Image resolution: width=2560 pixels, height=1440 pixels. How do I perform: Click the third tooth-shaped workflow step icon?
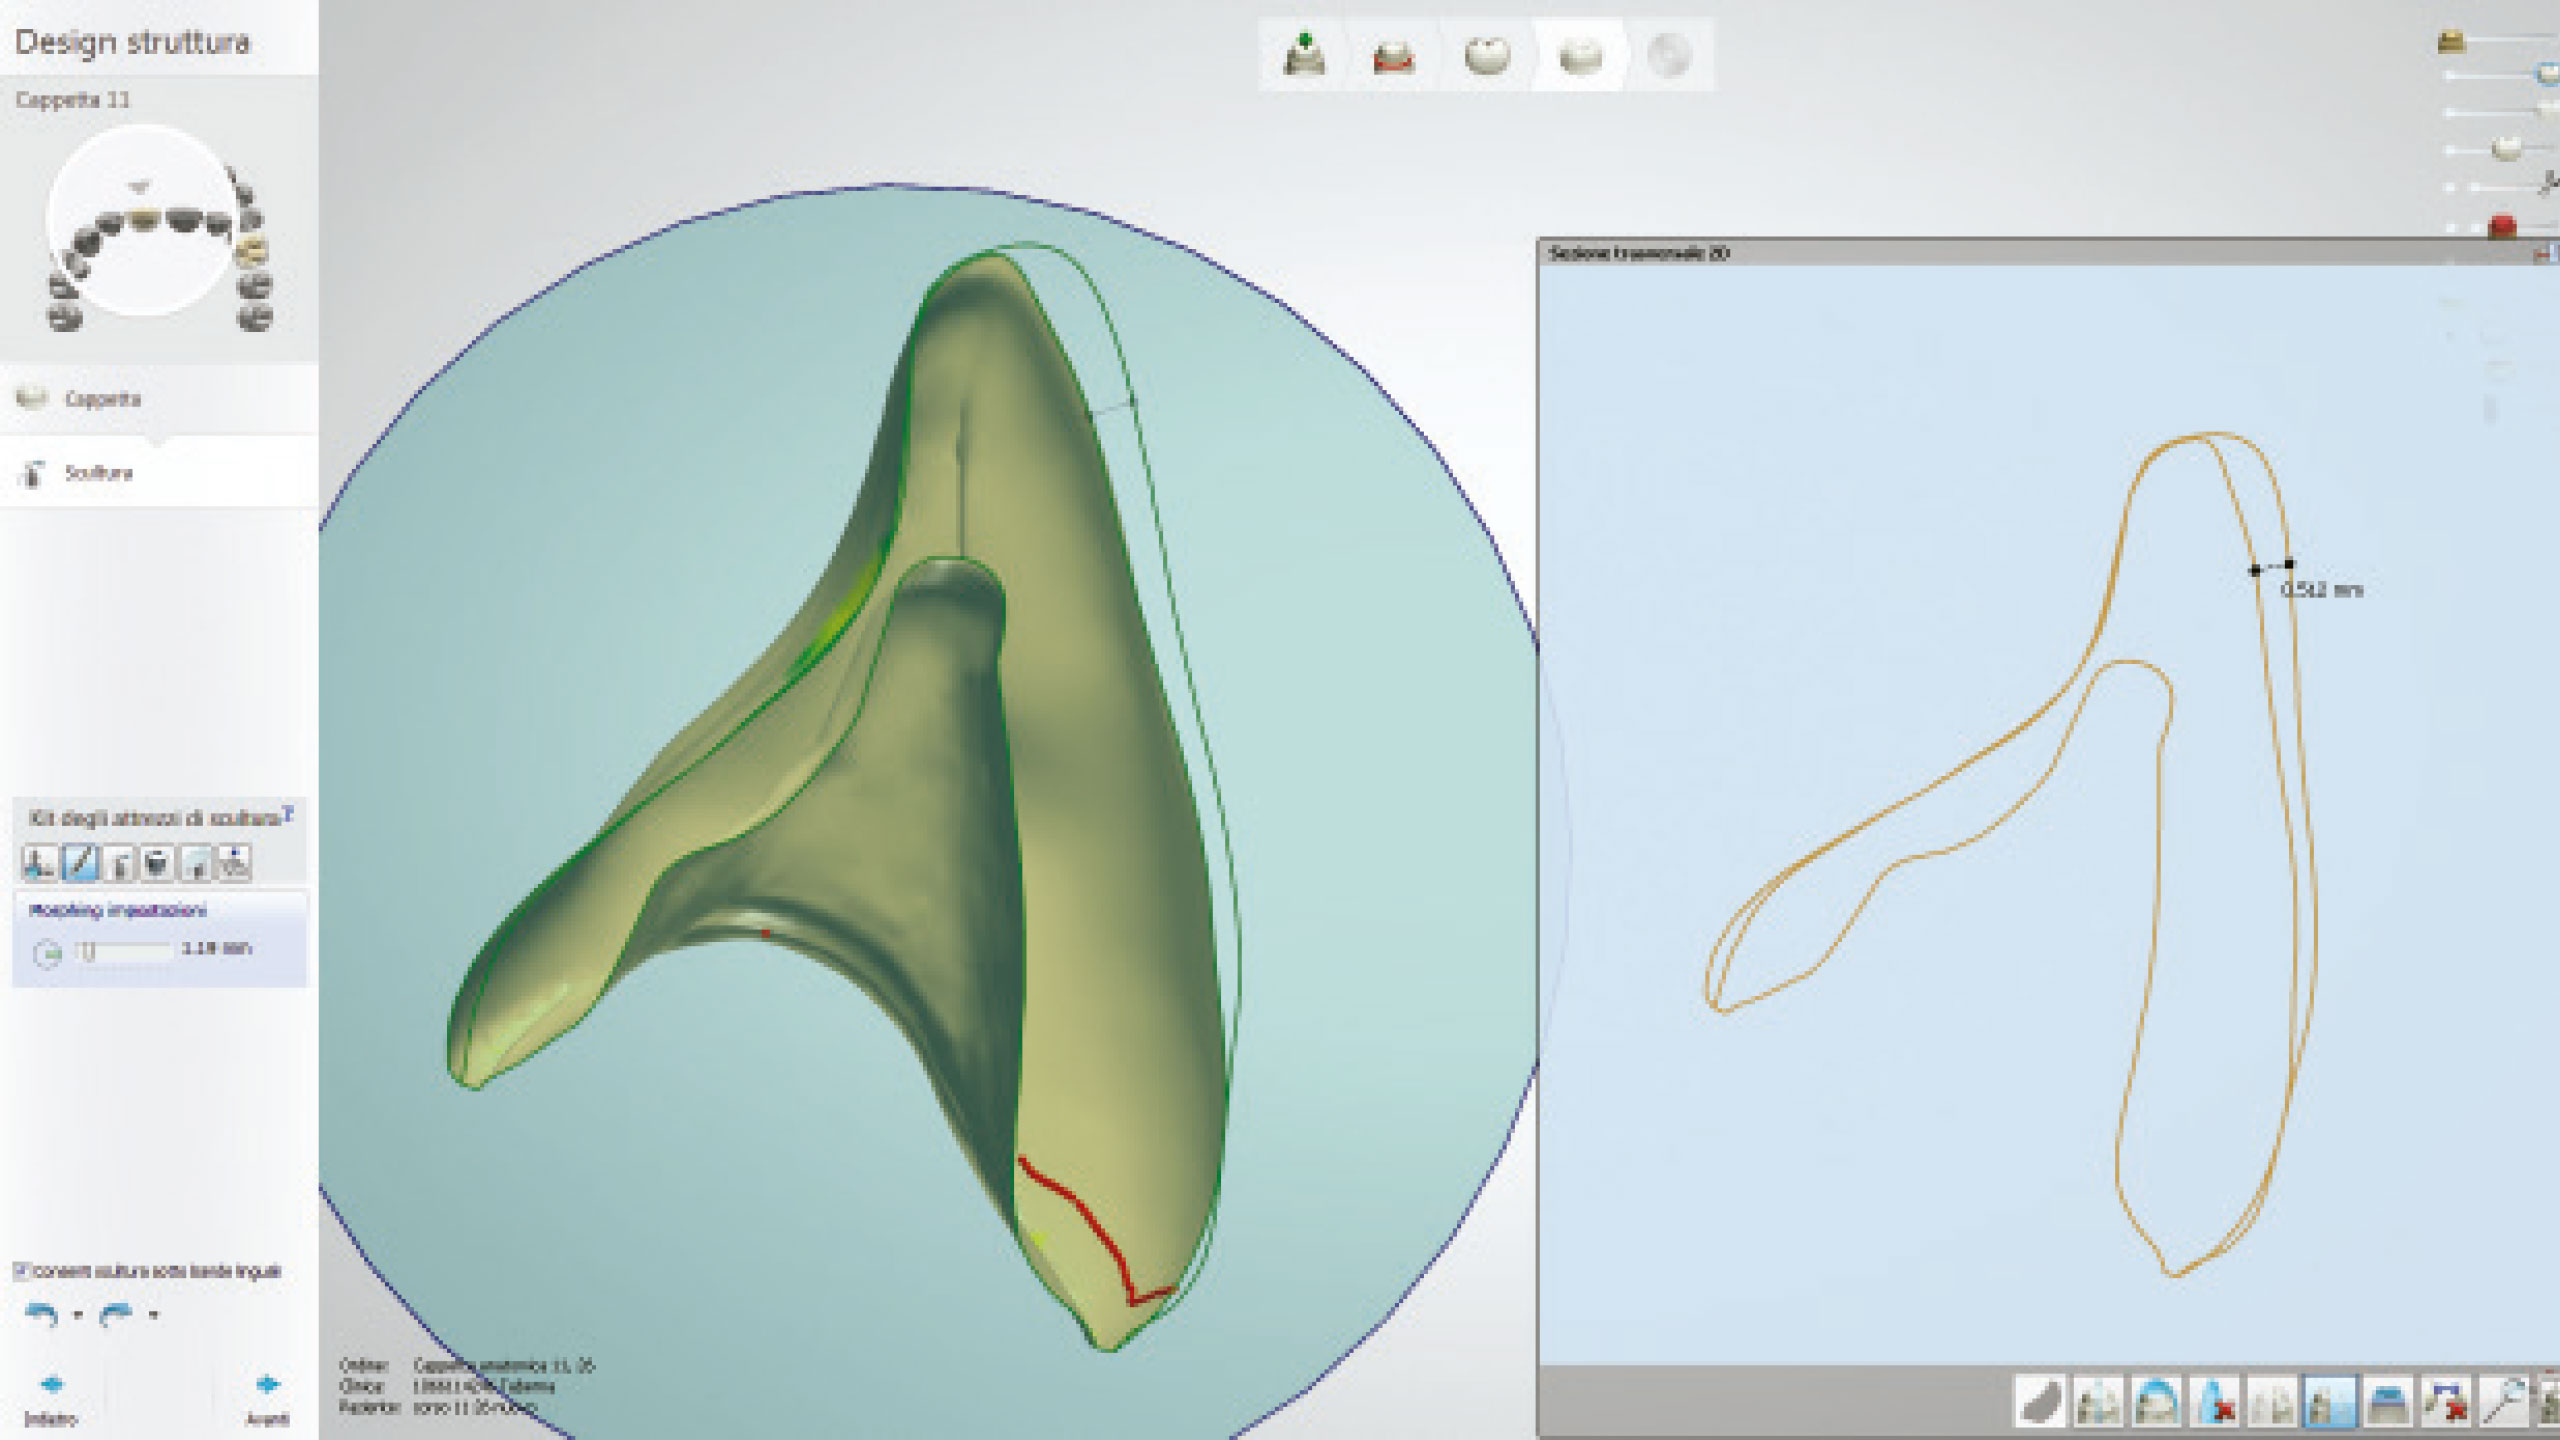click(1486, 56)
